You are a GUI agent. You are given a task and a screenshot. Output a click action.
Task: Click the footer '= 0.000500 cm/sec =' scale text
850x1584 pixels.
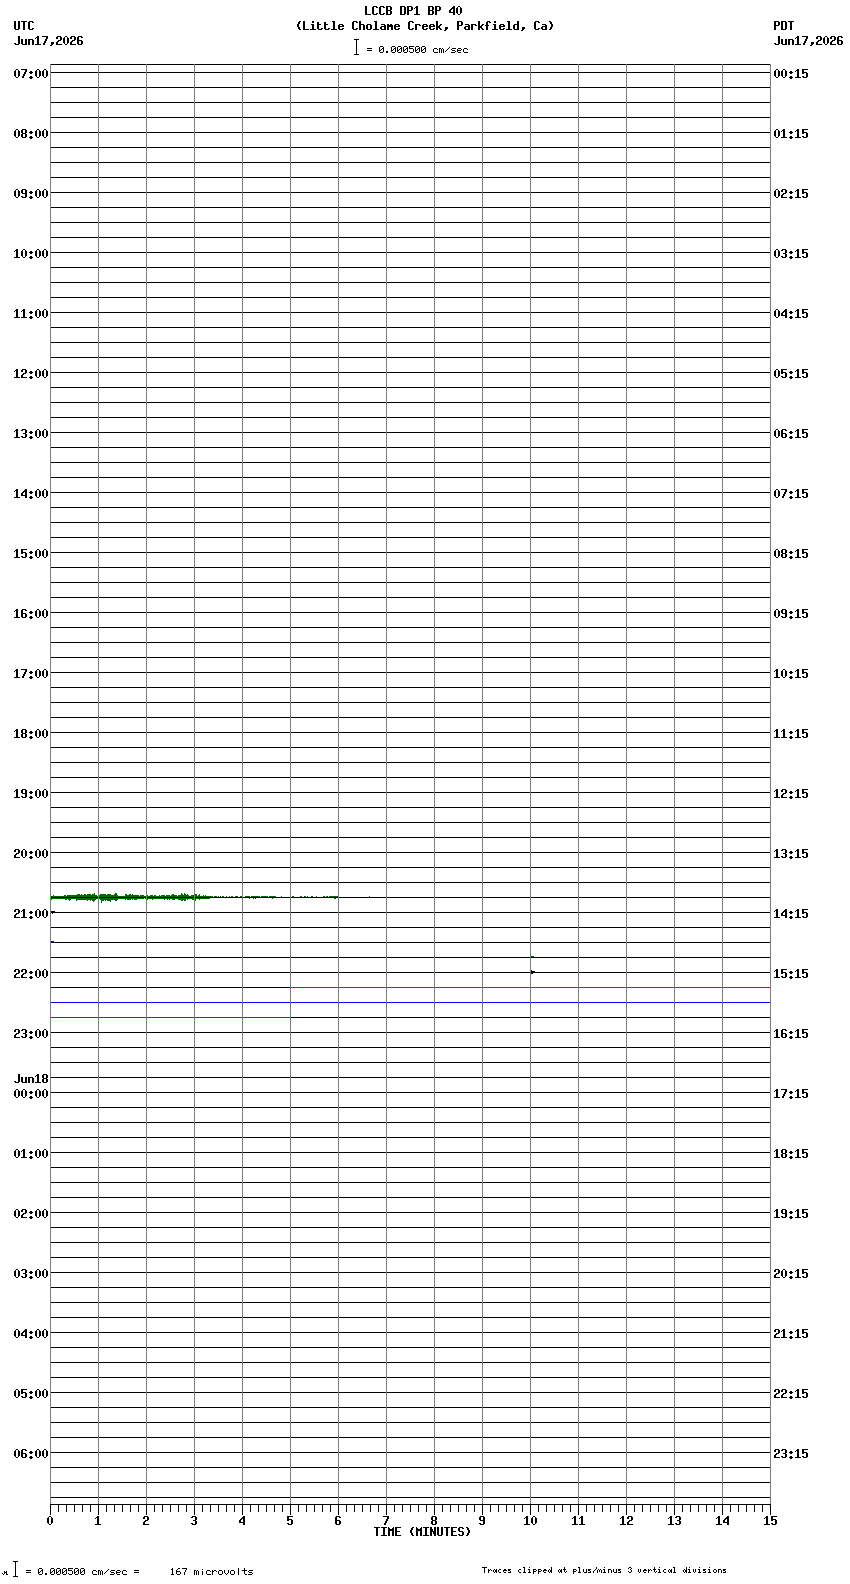tap(83, 1571)
